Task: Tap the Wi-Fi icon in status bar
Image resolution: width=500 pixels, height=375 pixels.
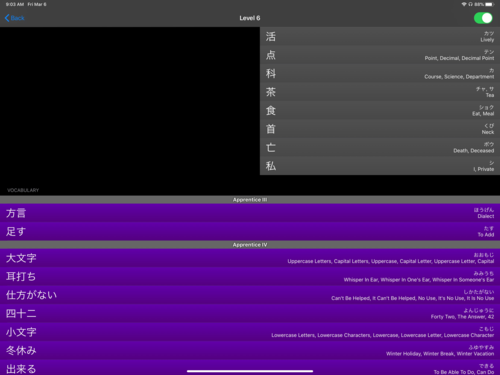Action: tap(464, 4)
